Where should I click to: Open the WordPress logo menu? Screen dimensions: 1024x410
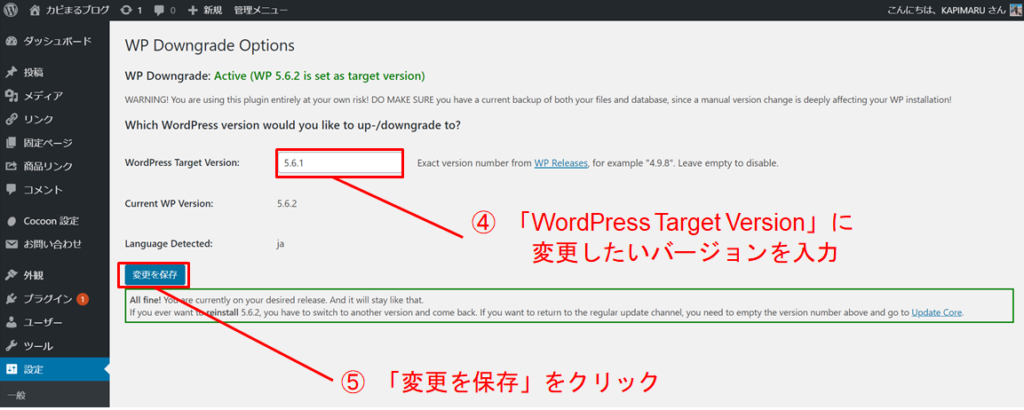[10, 10]
